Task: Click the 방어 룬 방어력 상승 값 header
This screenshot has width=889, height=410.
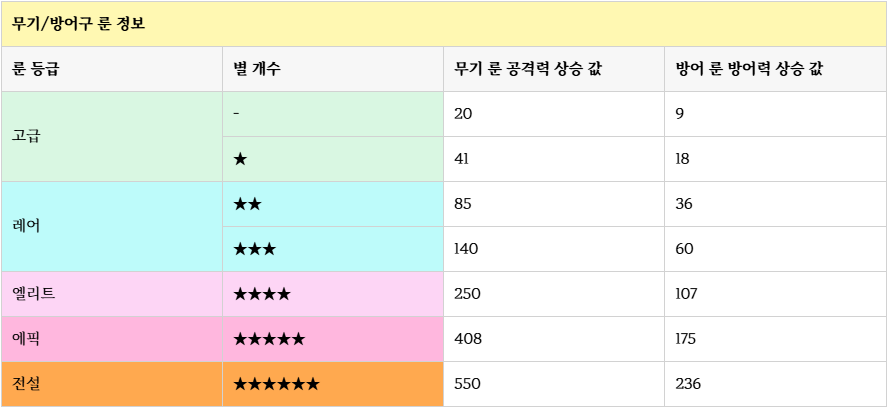Action: [x=776, y=69]
